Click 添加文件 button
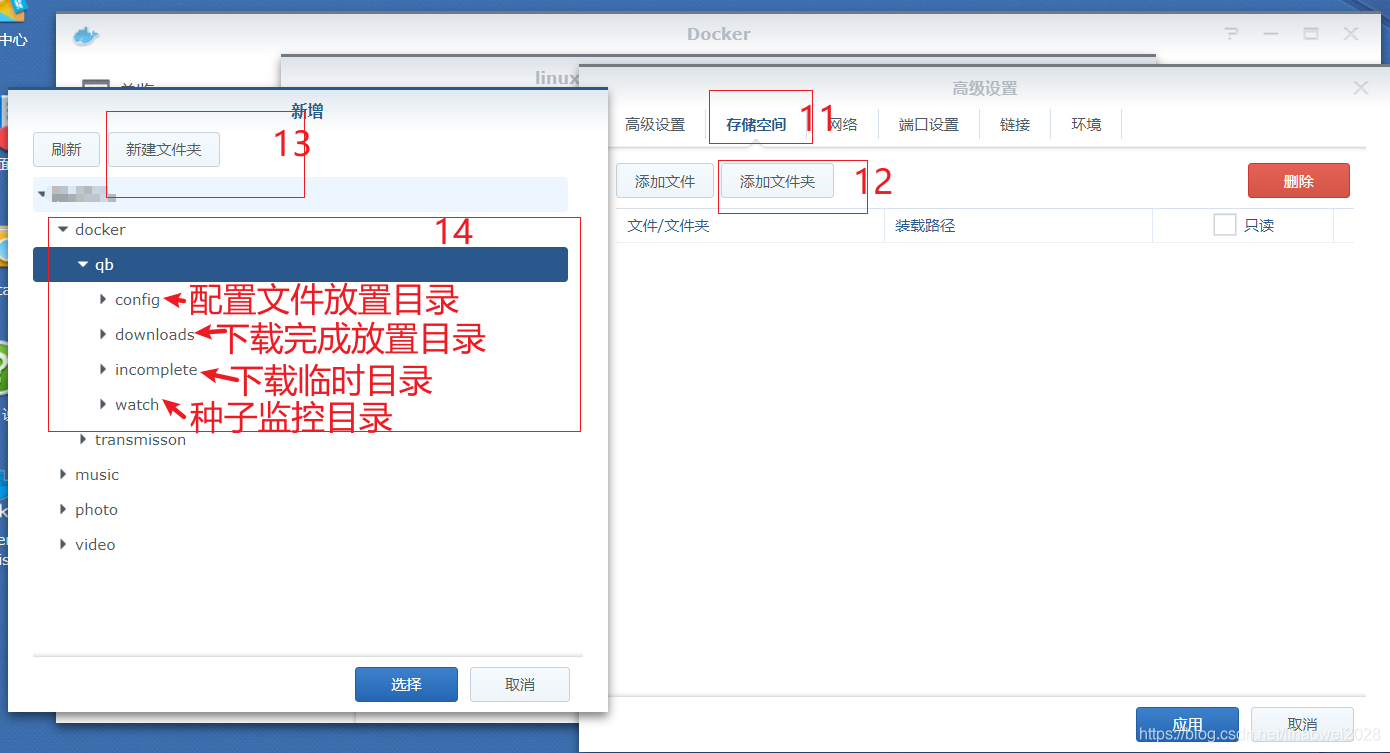Screen dimensions: 1390x753 (665, 181)
